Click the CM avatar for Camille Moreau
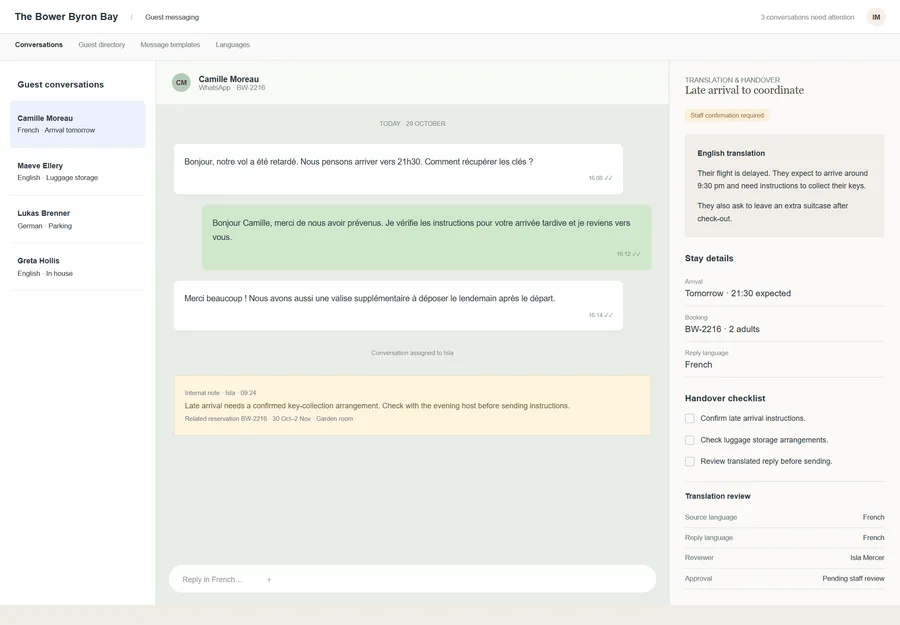 [x=181, y=83]
